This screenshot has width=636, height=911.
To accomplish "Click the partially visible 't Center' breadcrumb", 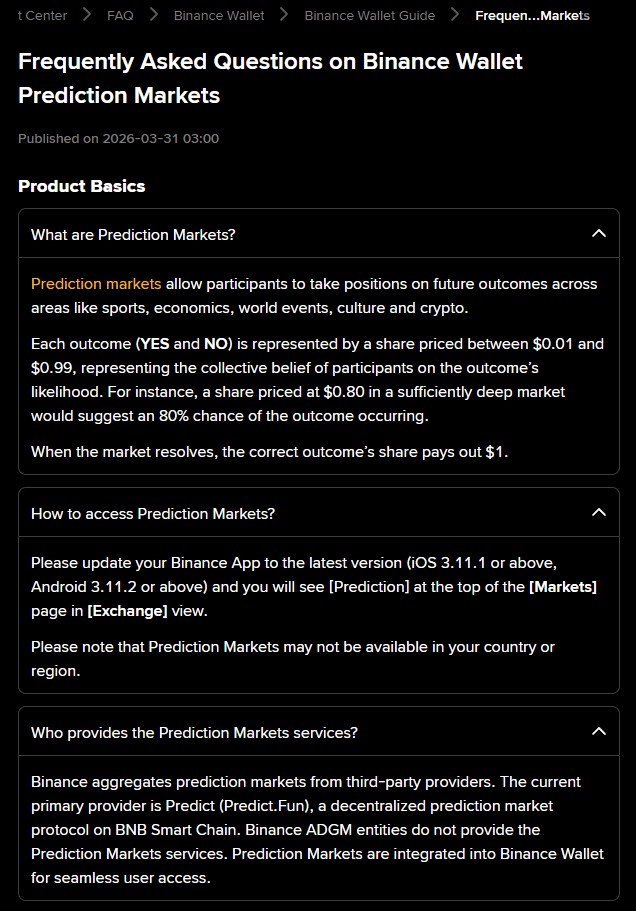I will (43, 16).
